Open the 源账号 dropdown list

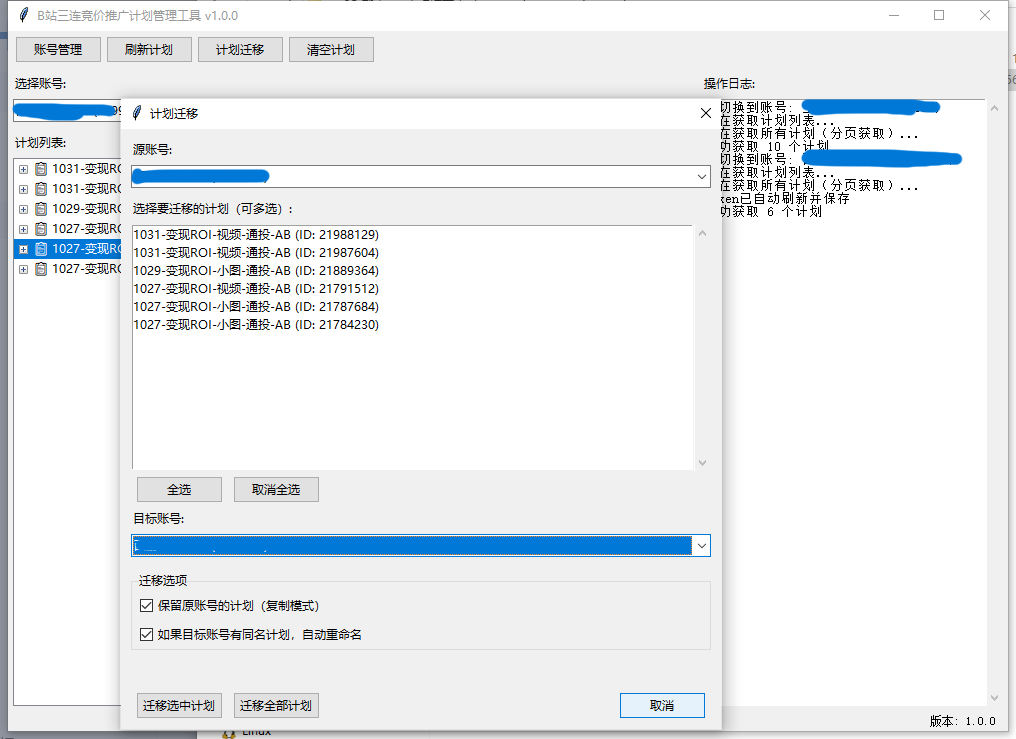click(x=702, y=176)
